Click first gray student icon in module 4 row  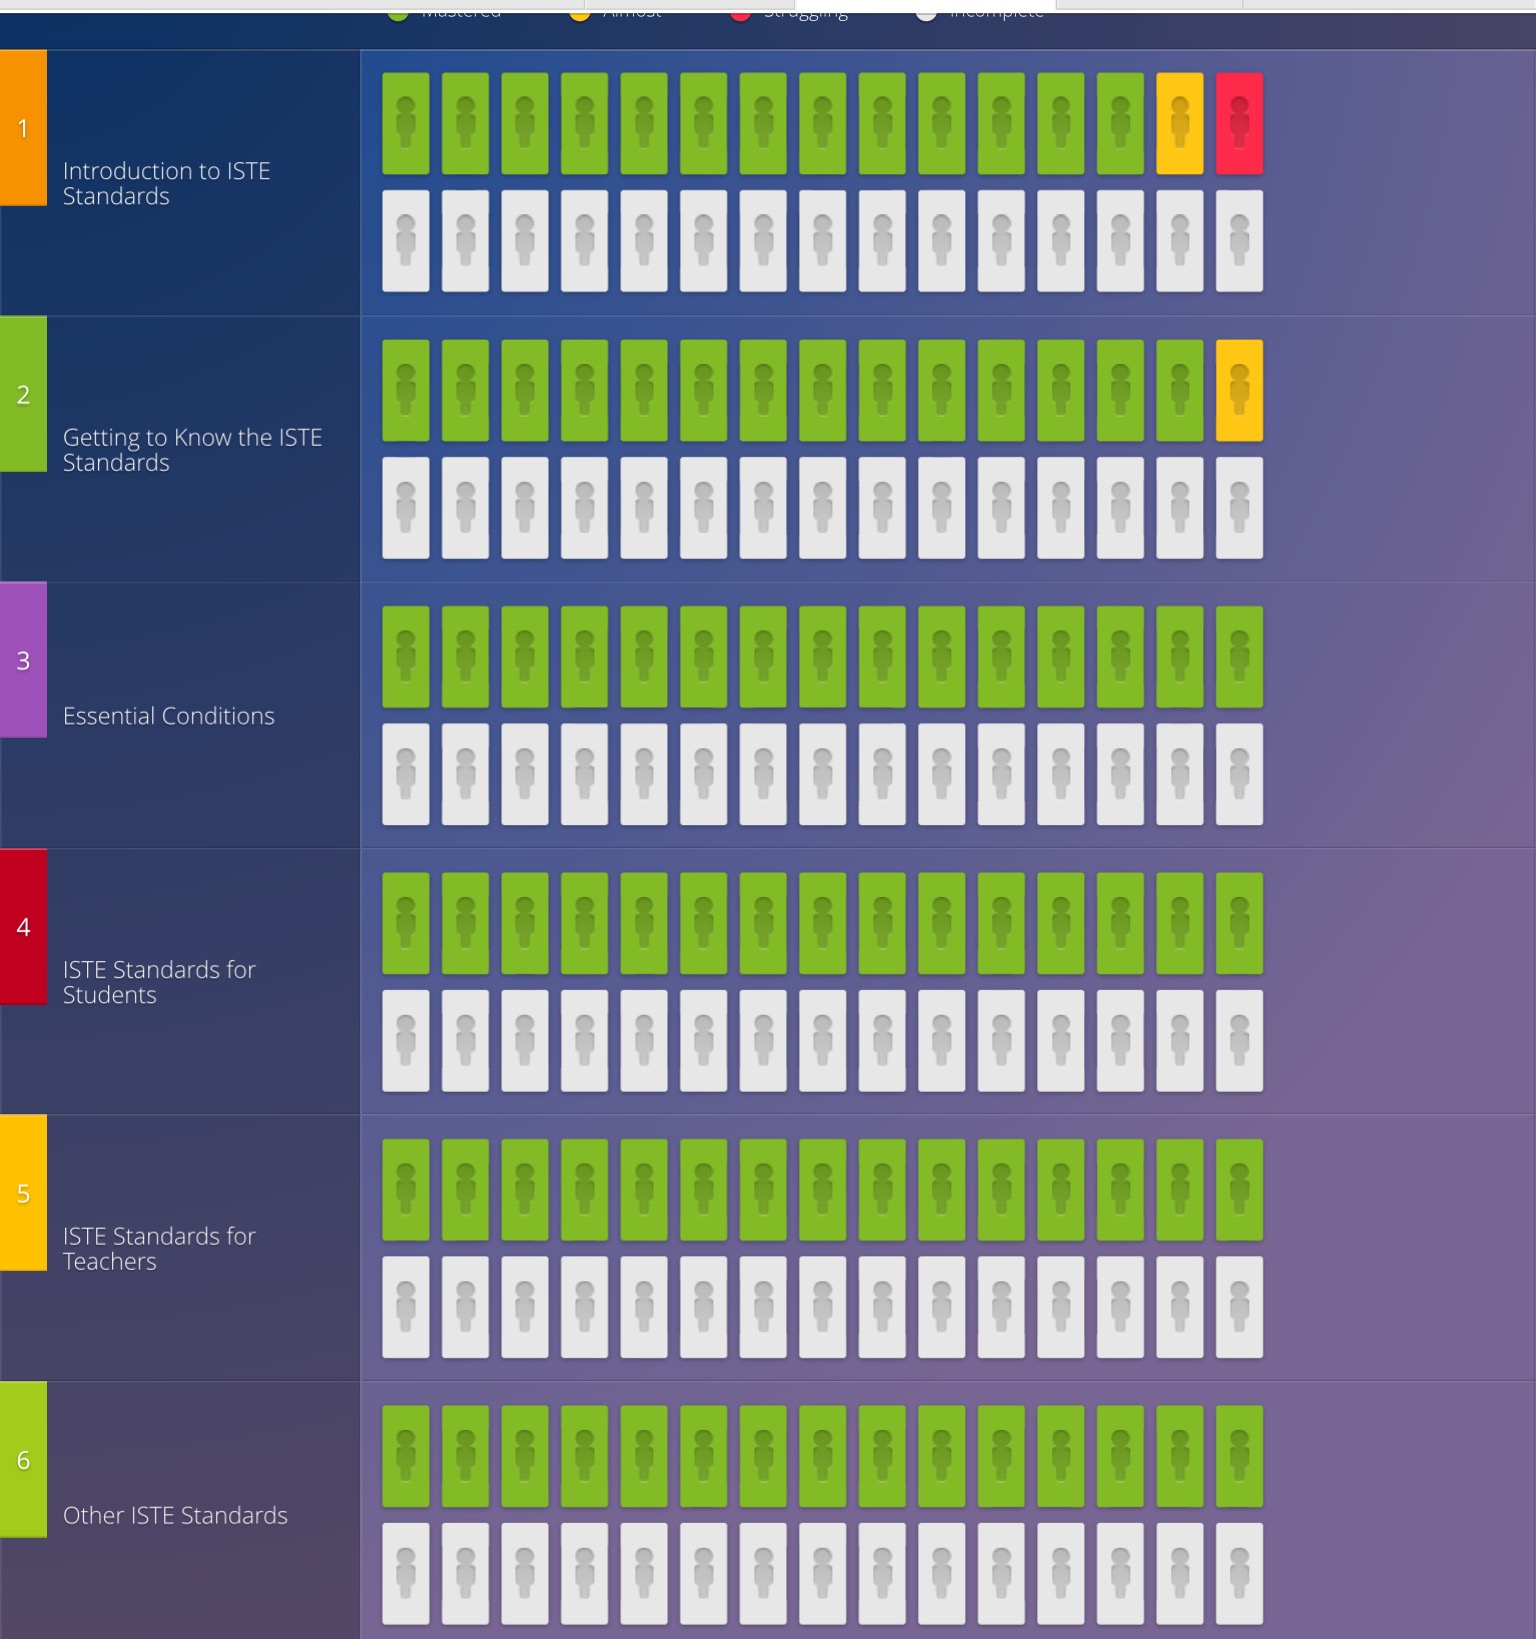tap(406, 1041)
